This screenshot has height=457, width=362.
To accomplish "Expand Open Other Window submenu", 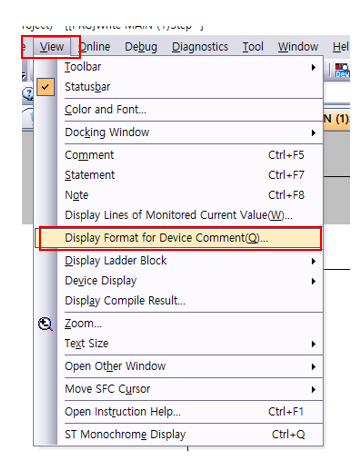I will click(x=179, y=366).
